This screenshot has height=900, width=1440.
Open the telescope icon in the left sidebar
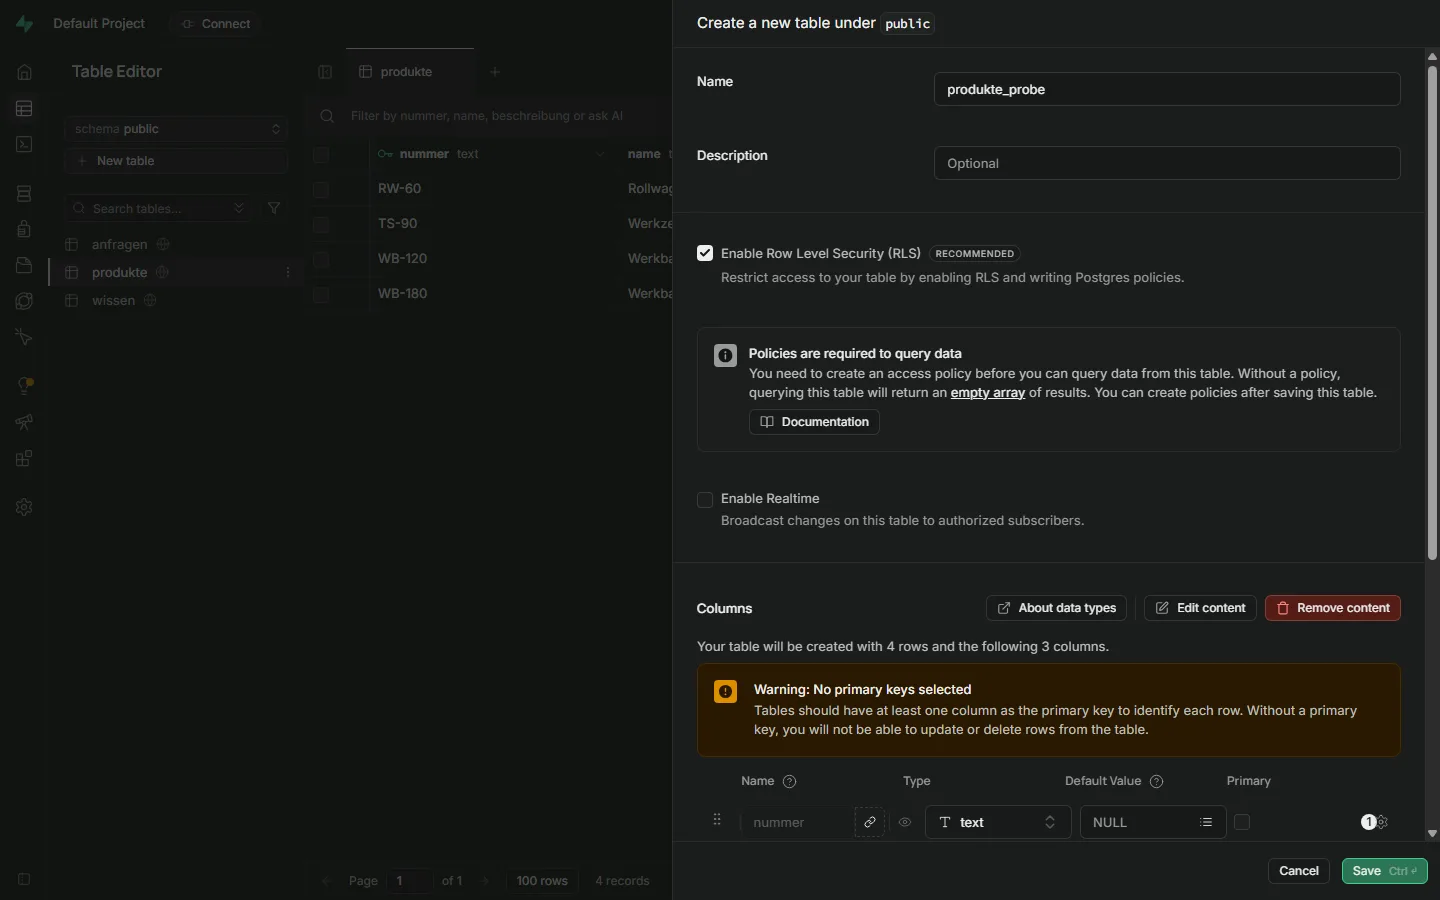(24, 422)
